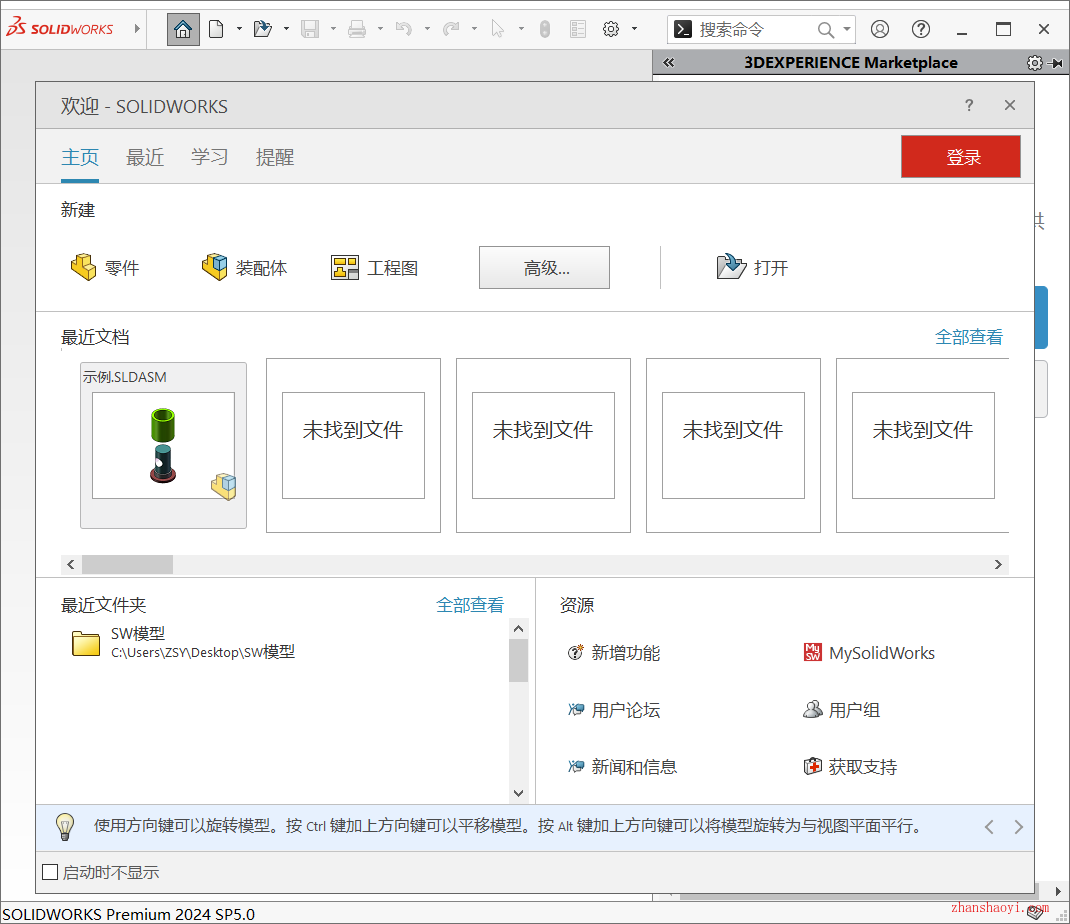Open file using toolbar folder icon
This screenshot has height=924, width=1070.
click(x=263, y=29)
